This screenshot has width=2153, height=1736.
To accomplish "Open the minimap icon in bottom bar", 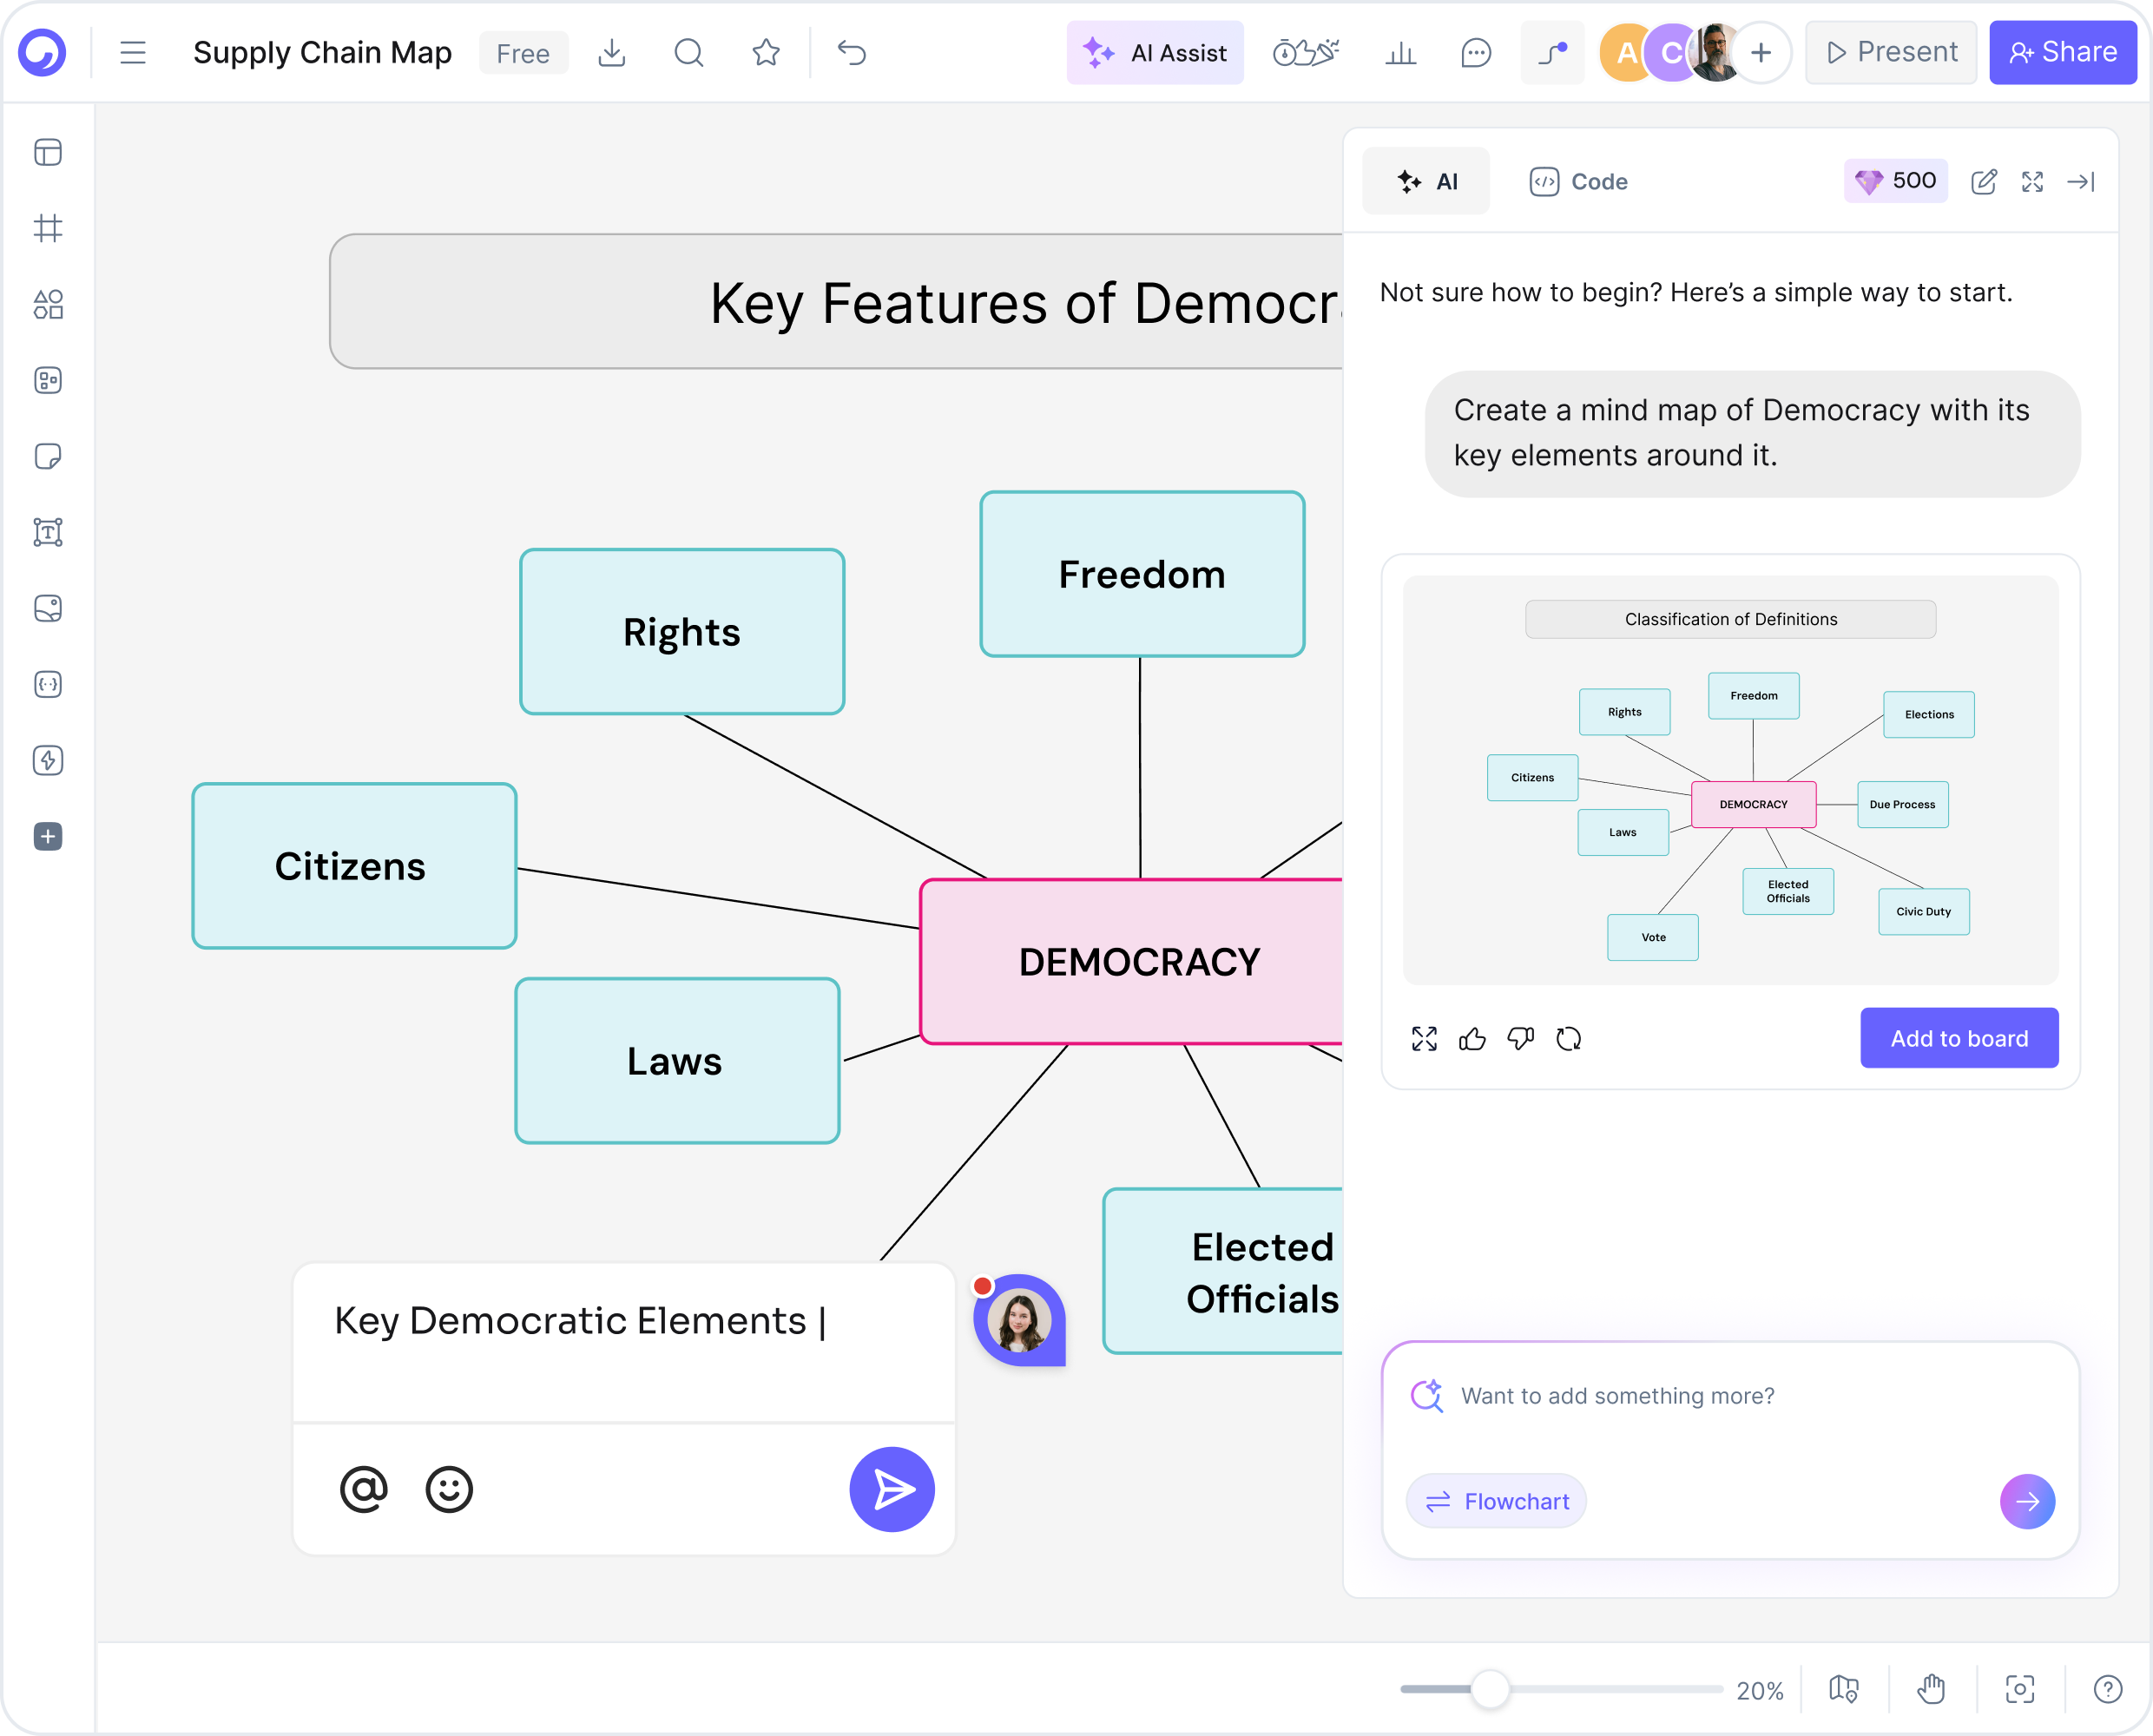I will coord(1844,1690).
